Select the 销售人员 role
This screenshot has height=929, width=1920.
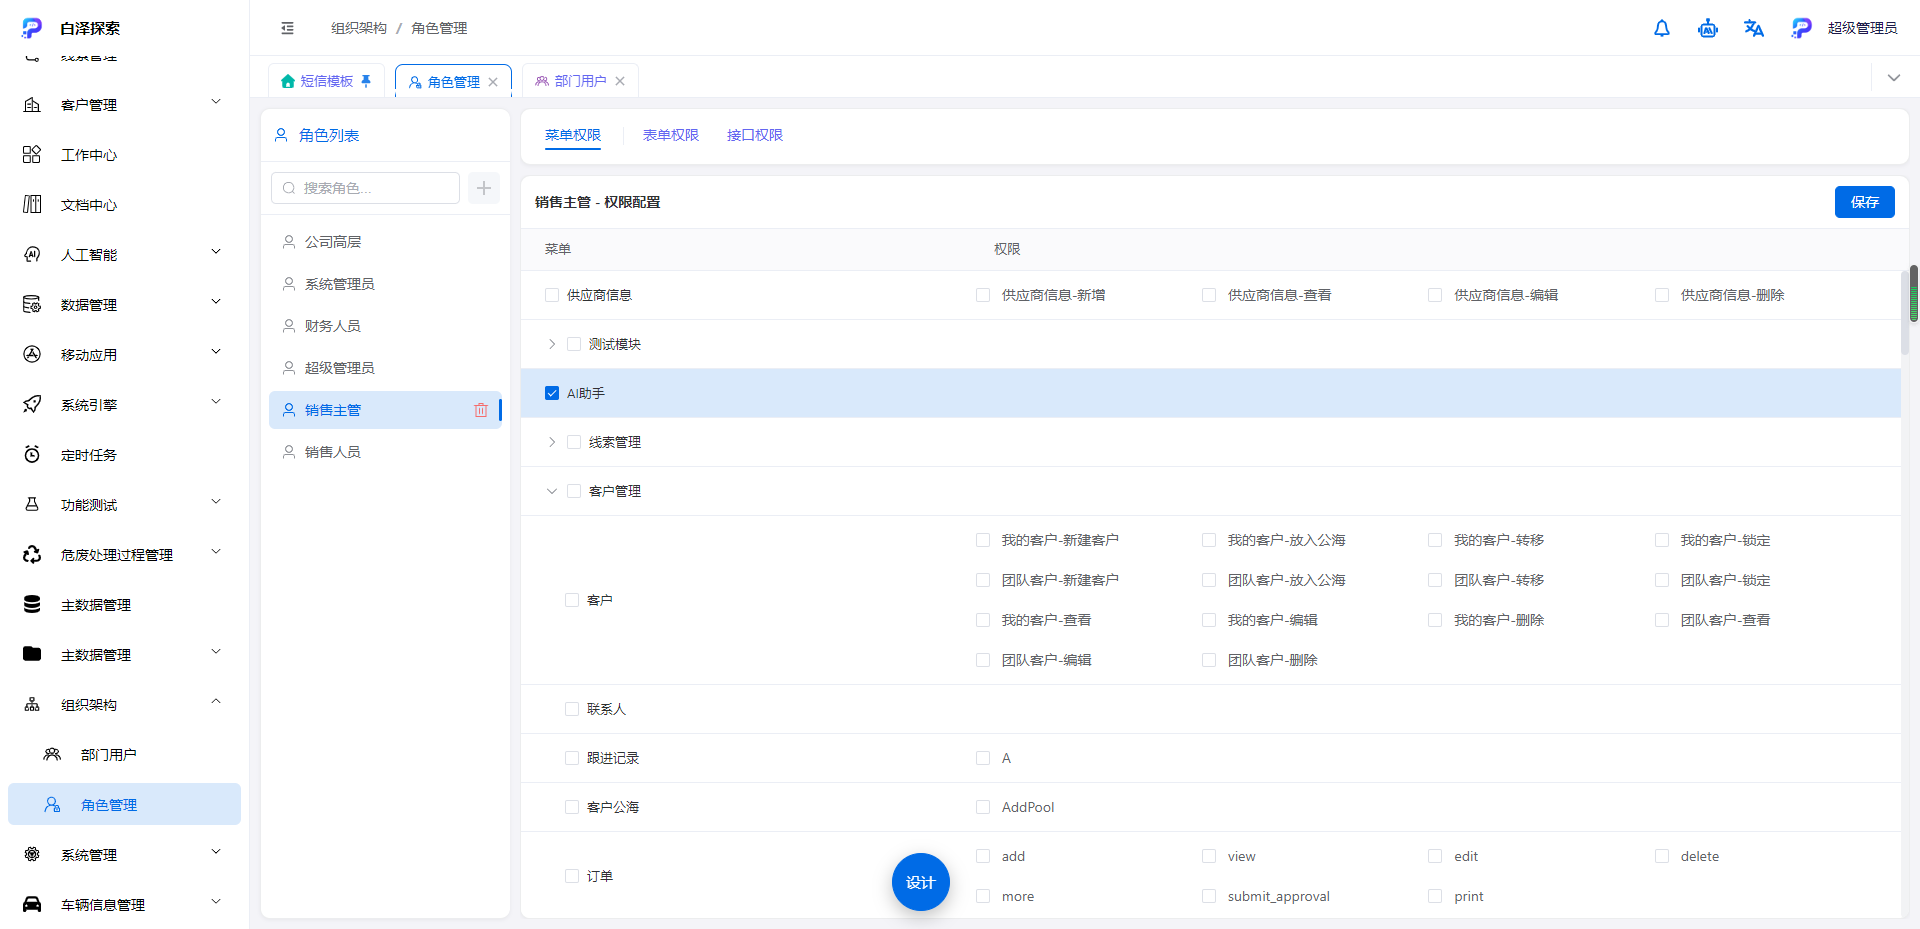tap(385, 452)
